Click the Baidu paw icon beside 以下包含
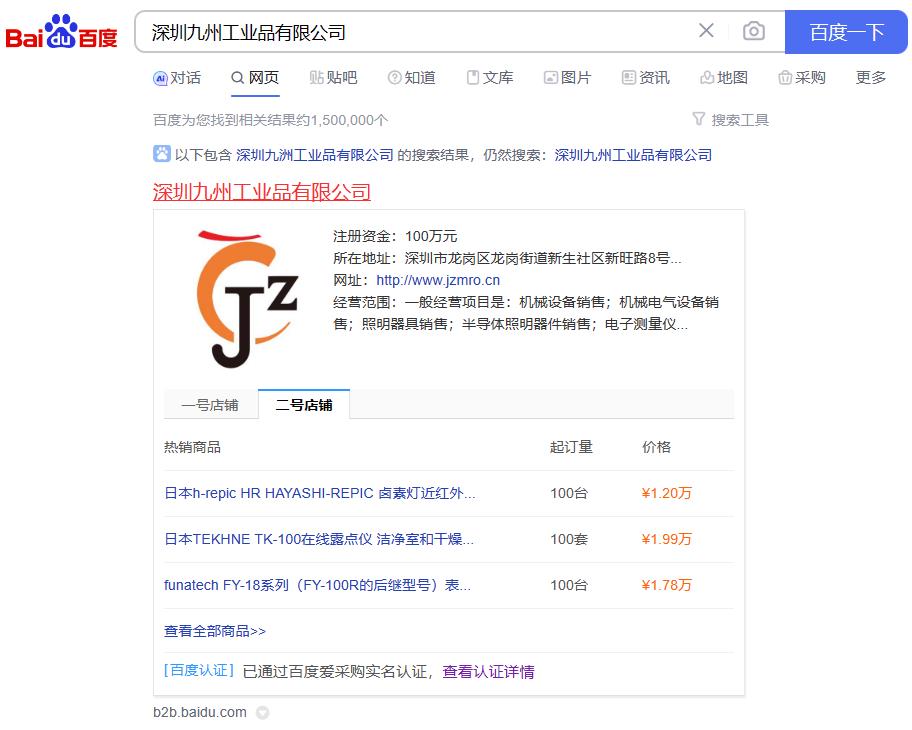Image resolution: width=912 pixels, height=730 pixels. 161,154
